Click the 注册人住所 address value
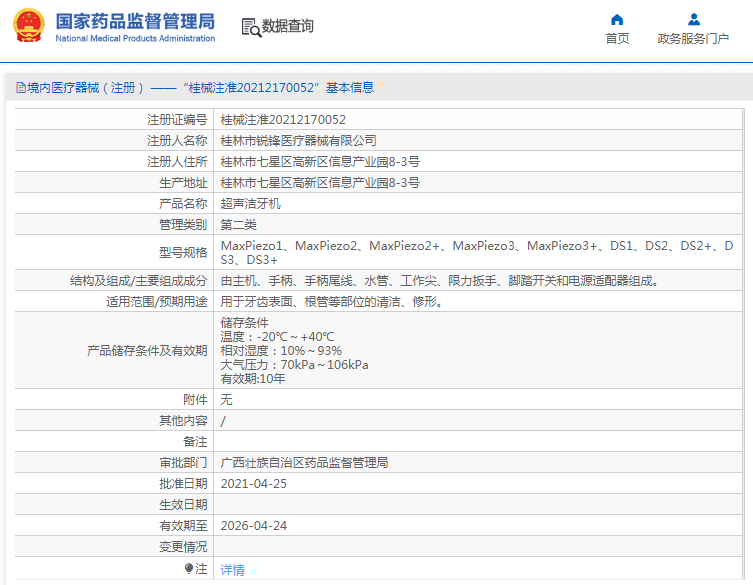This screenshot has height=585, width=753. pos(320,162)
